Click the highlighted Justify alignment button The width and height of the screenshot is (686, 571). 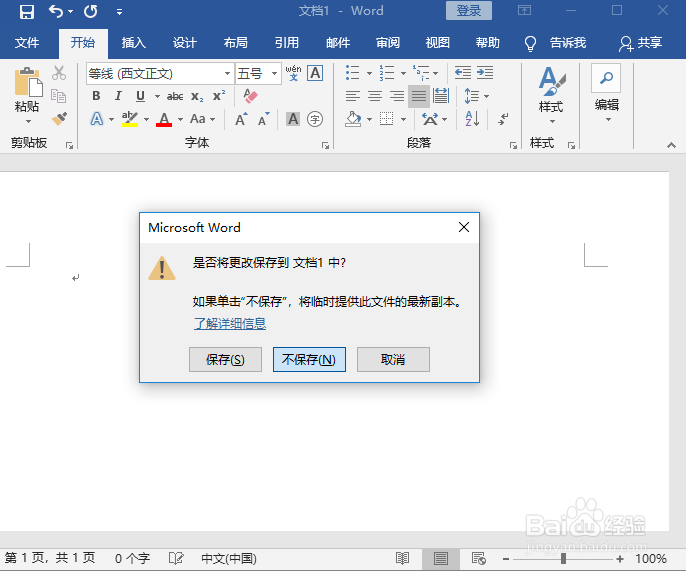click(419, 96)
